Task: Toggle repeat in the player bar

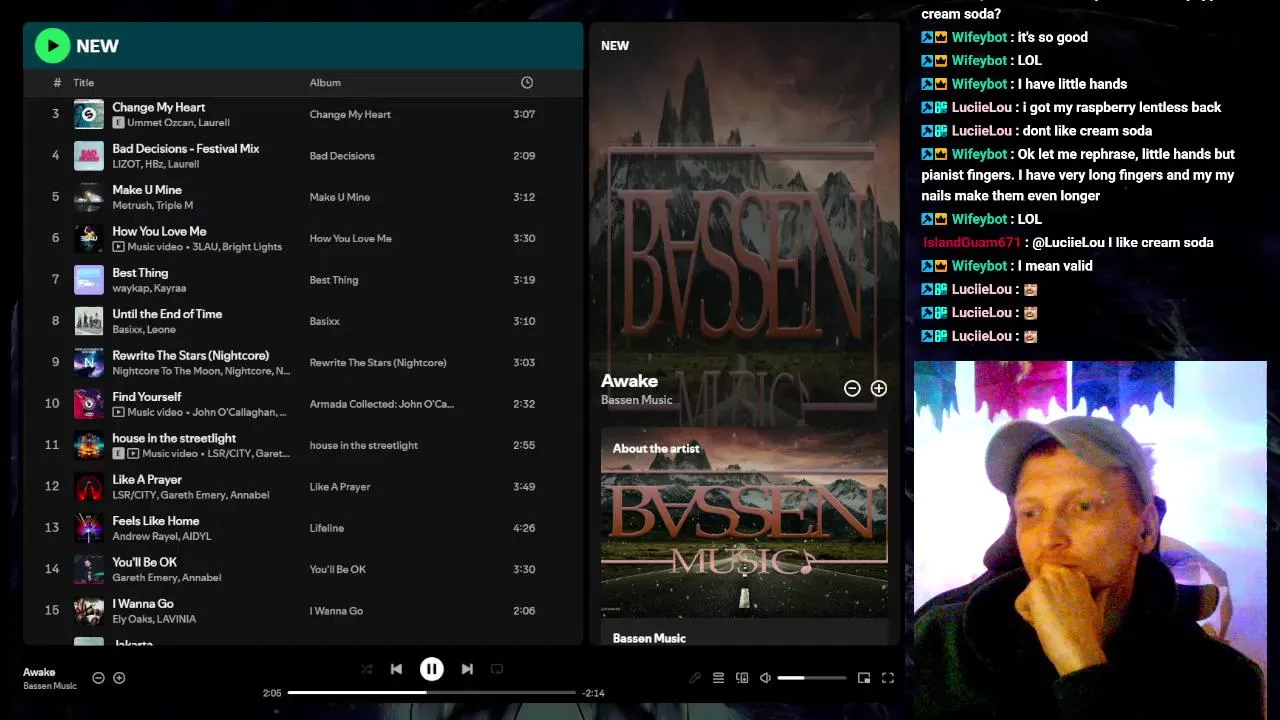Action: click(497, 669)
